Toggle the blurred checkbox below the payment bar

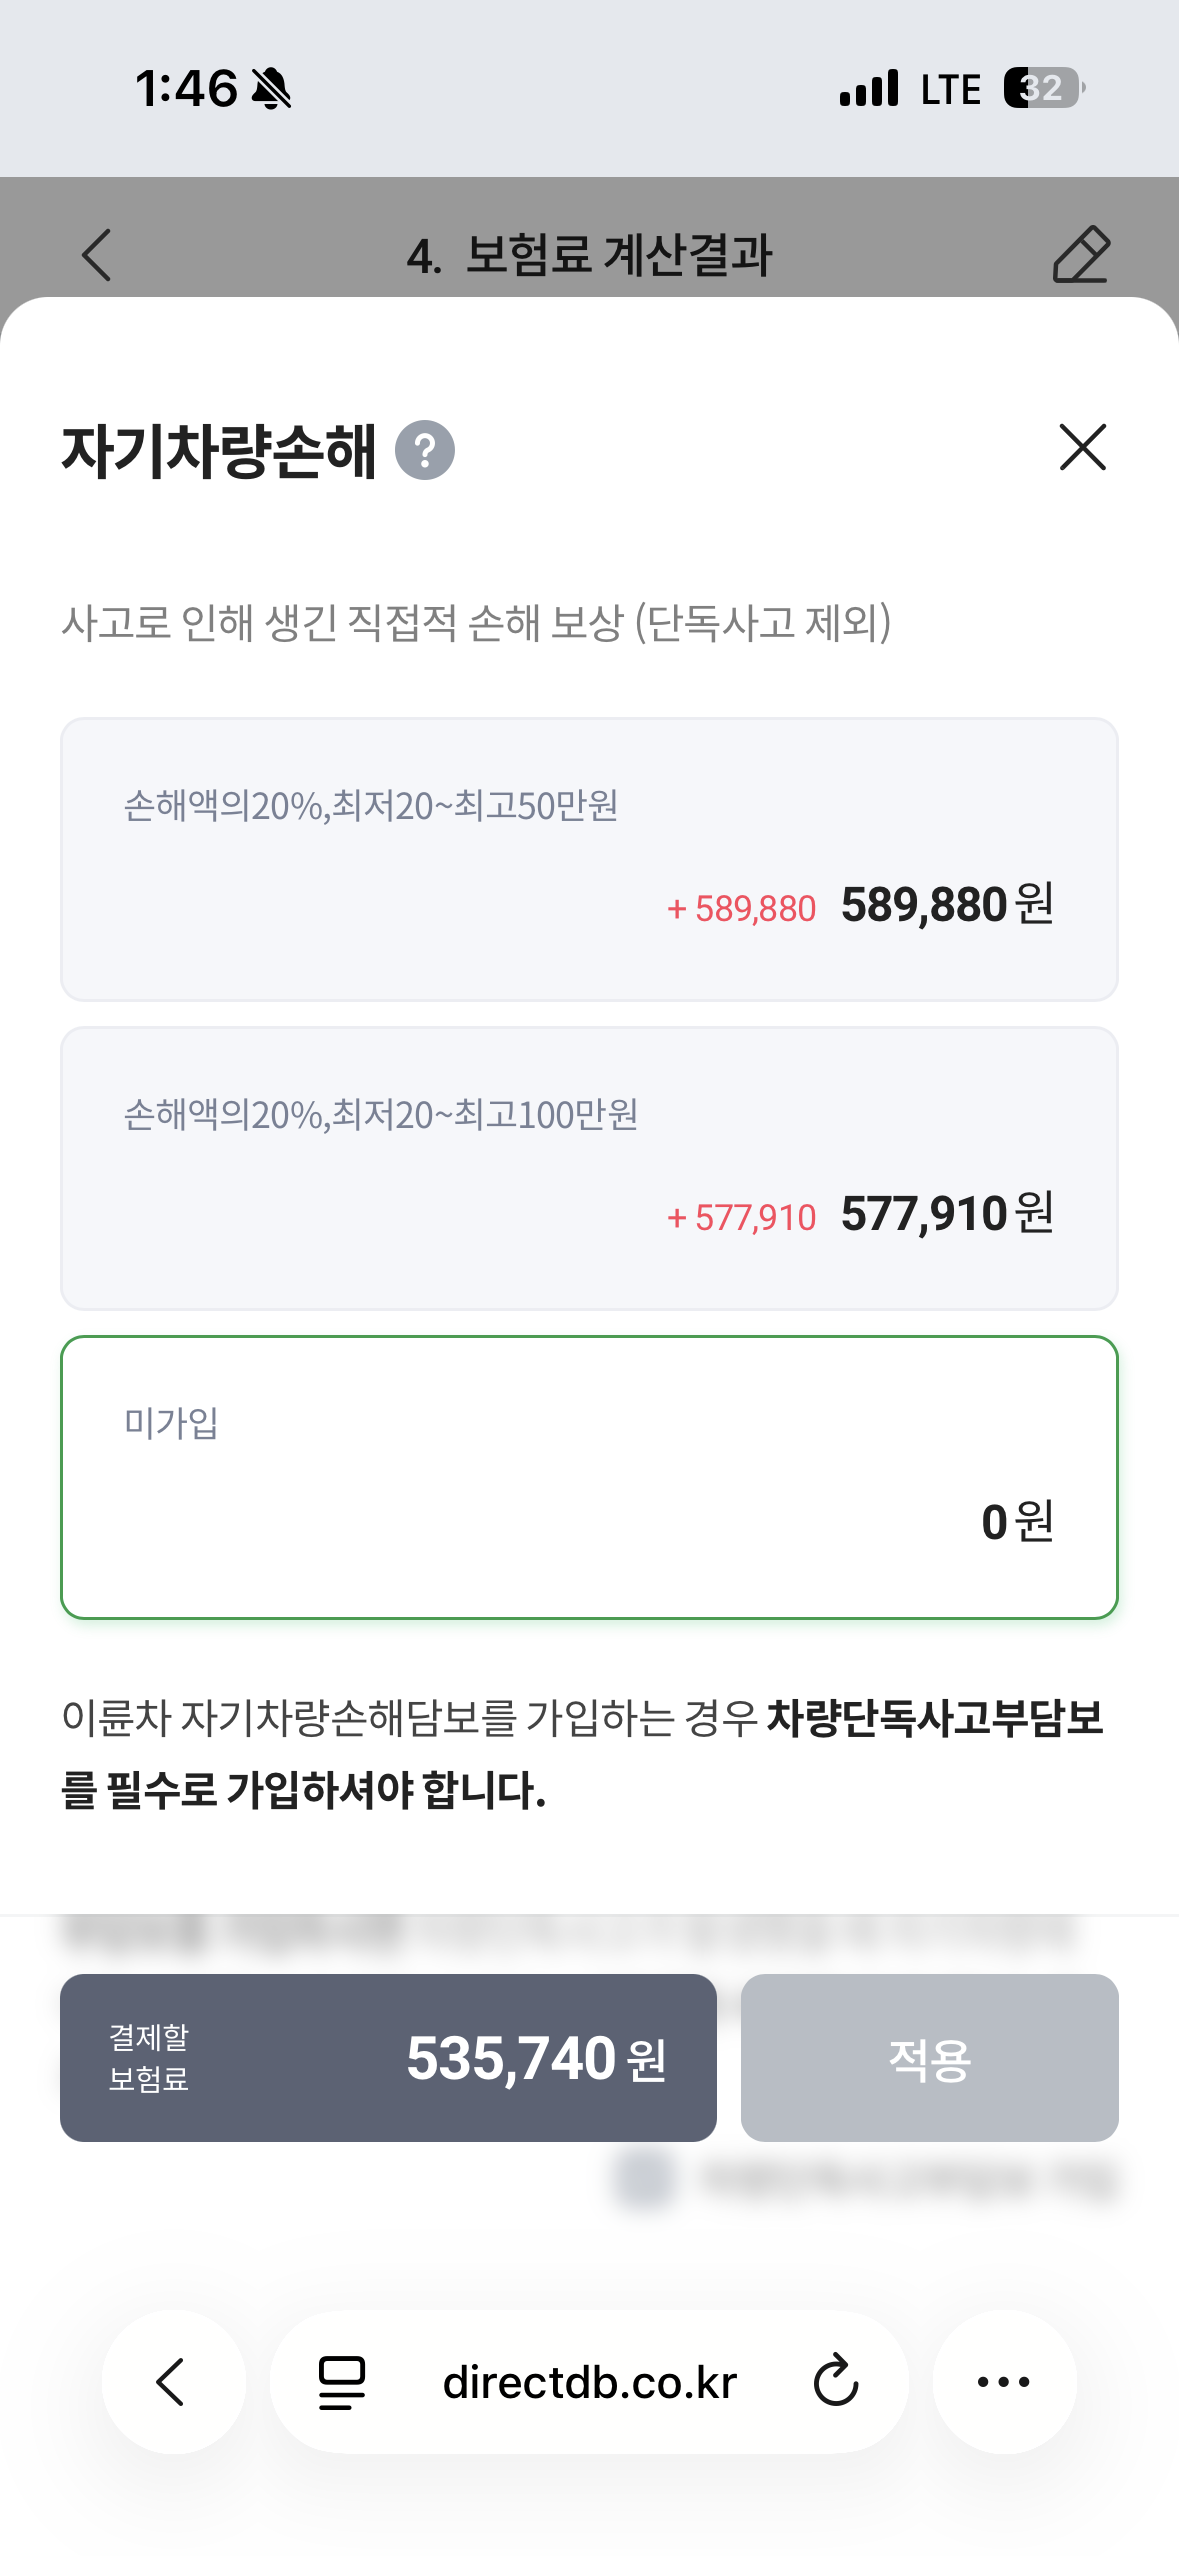click(645, 2180)
